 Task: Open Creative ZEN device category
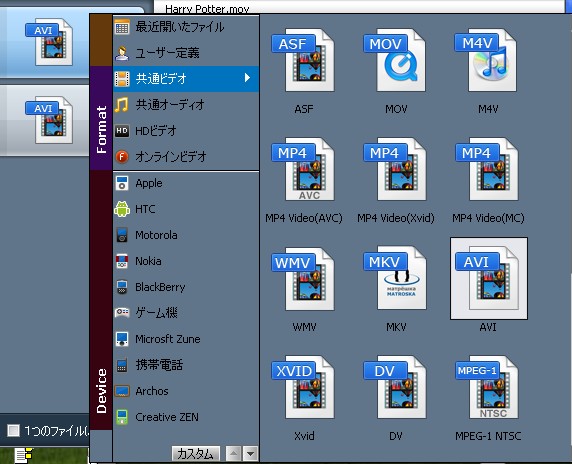(186, 417)
